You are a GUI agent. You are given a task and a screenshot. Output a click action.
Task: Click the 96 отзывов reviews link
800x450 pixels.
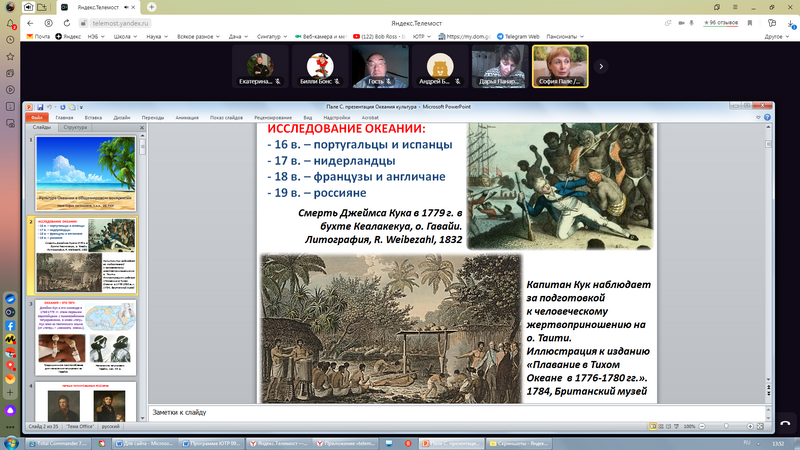click(x=720, y=23)
